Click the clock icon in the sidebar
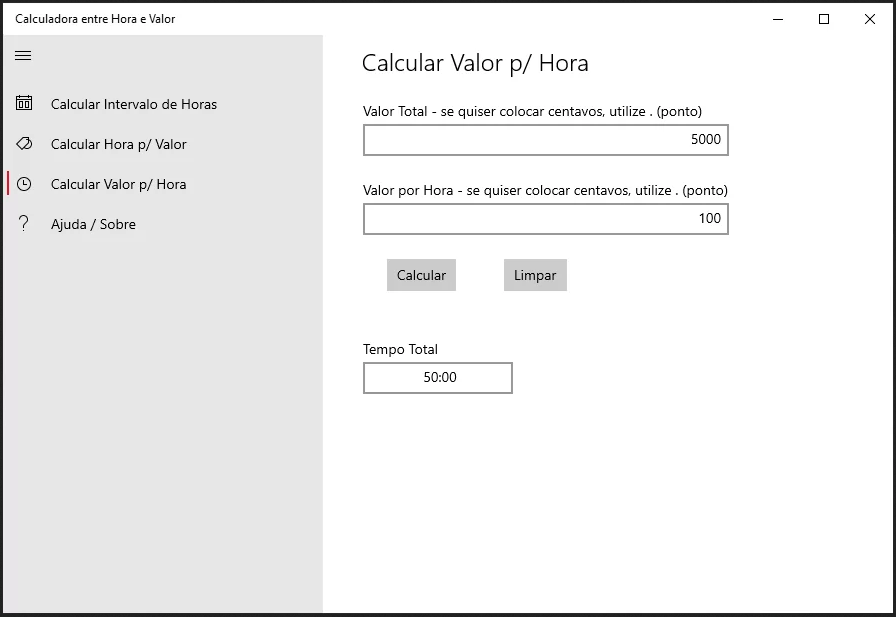This screenshot has height=617, width=896. pyautogui.click(x=24, y=184)
